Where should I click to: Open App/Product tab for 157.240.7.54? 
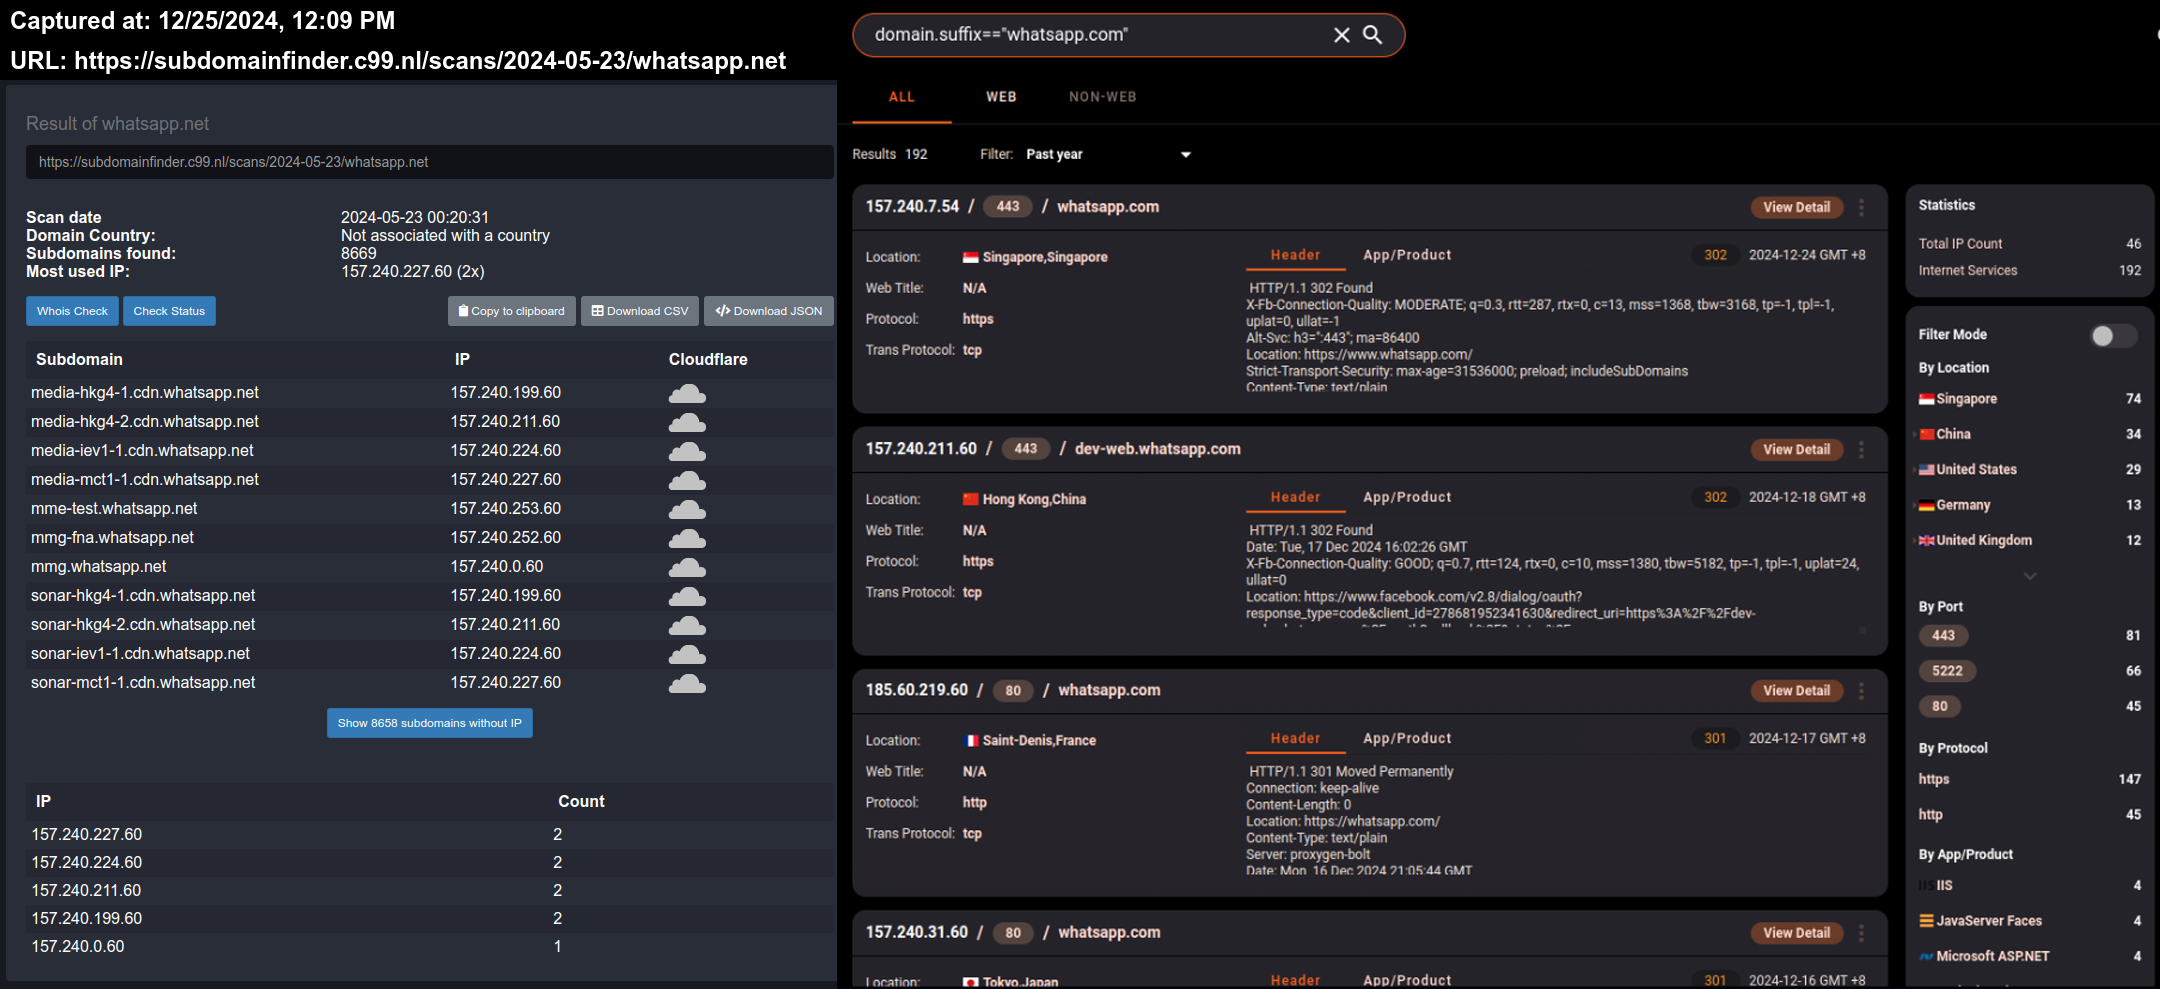[x=1406, y=255]
